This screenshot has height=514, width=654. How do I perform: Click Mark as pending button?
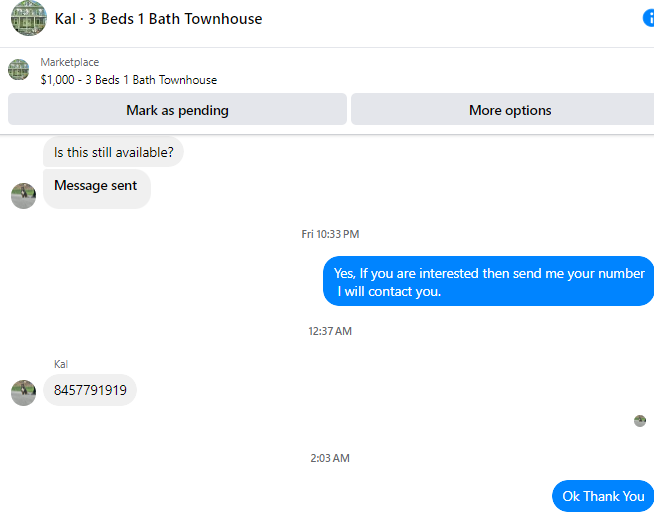point(177,109)
